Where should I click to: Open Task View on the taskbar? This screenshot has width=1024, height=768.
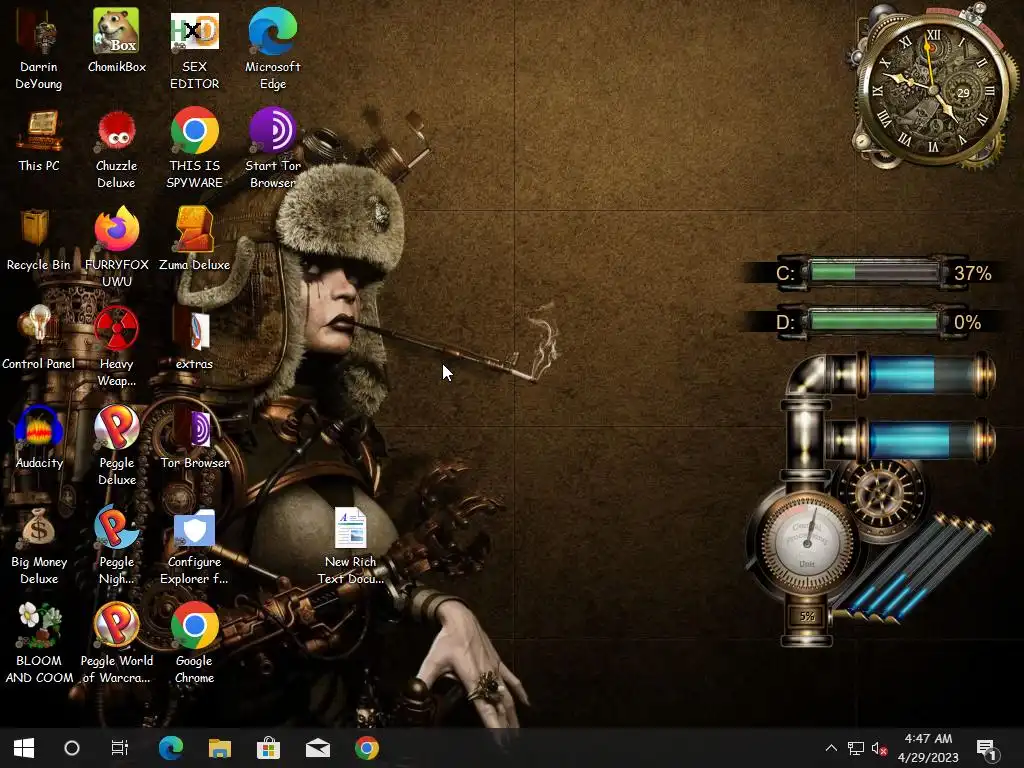pyautogui.click(x=120, y=748)
